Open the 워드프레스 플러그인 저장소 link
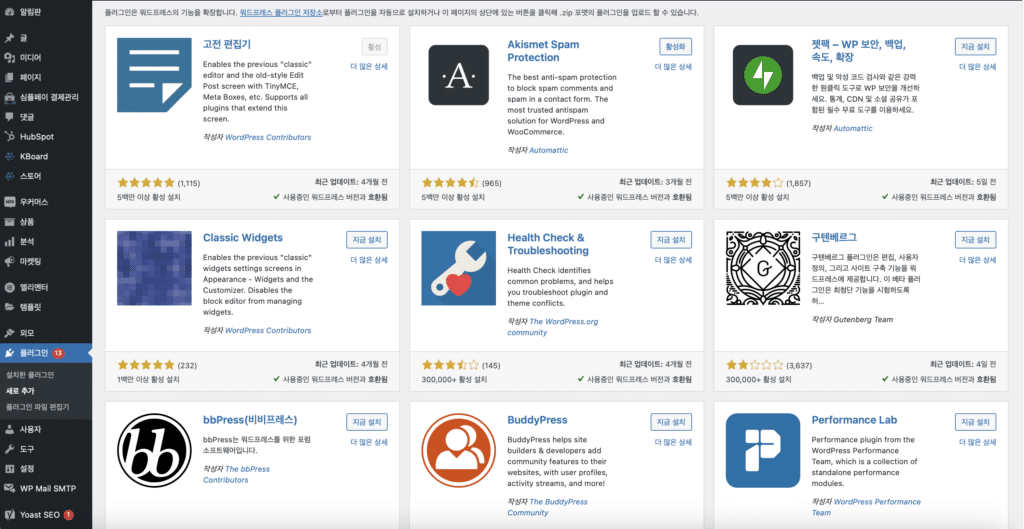Image resolution: width=1024 pixels, height=529 pixels. (281, 12)
